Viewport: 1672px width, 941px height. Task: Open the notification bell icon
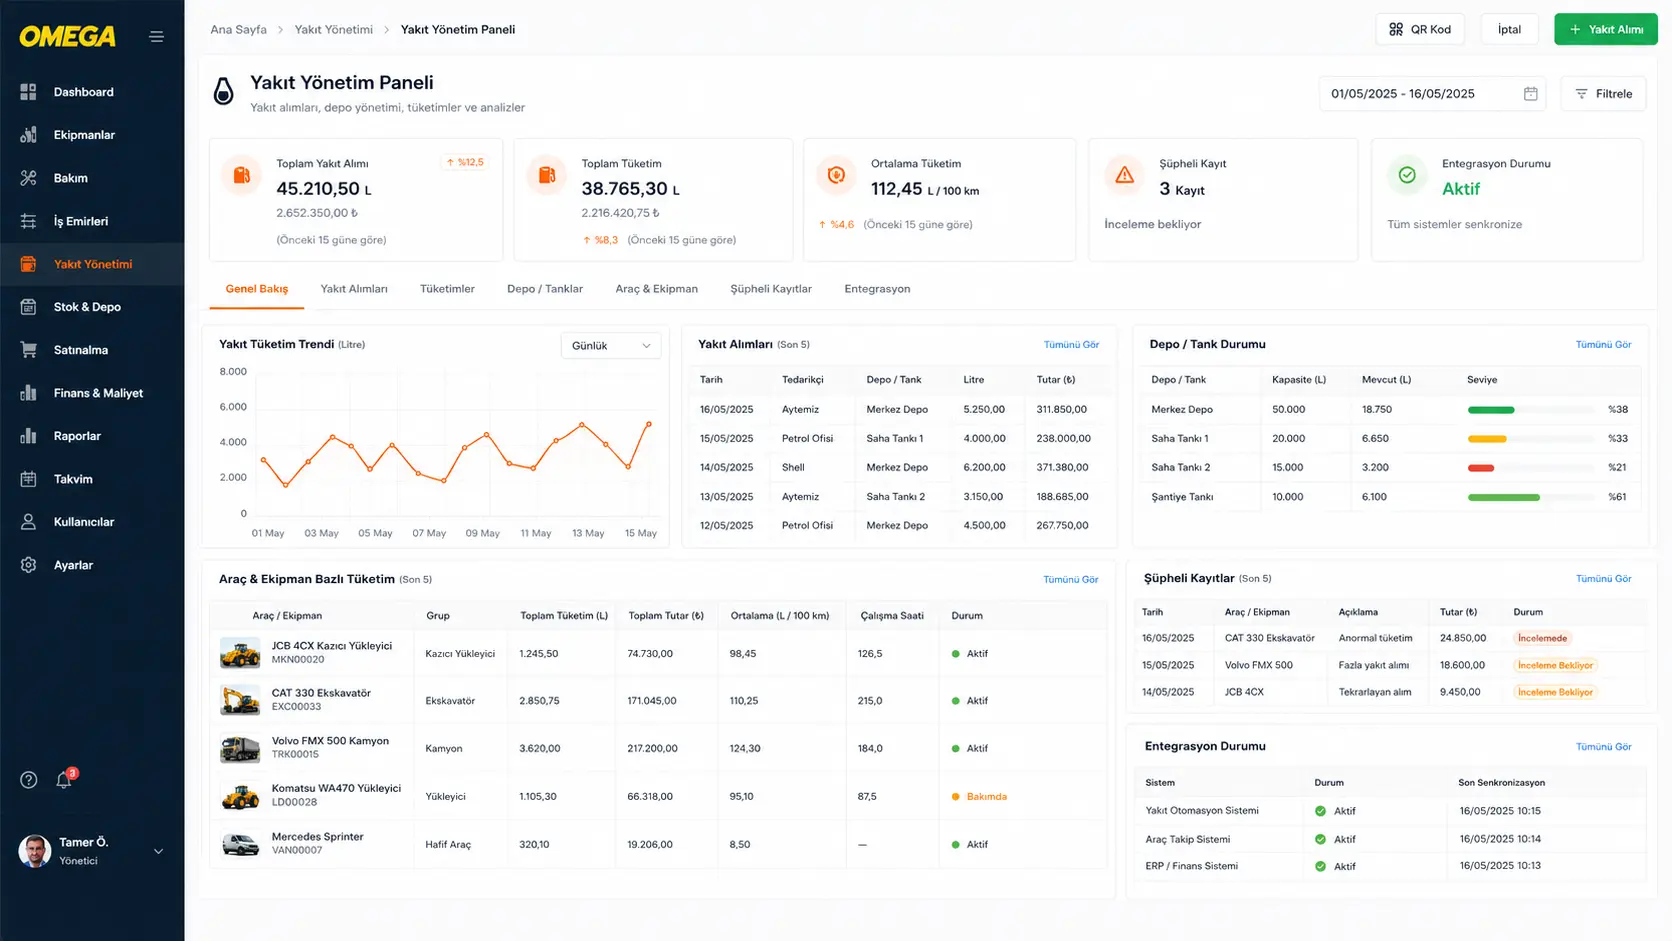pyautogui.click(x=64, y=780)
